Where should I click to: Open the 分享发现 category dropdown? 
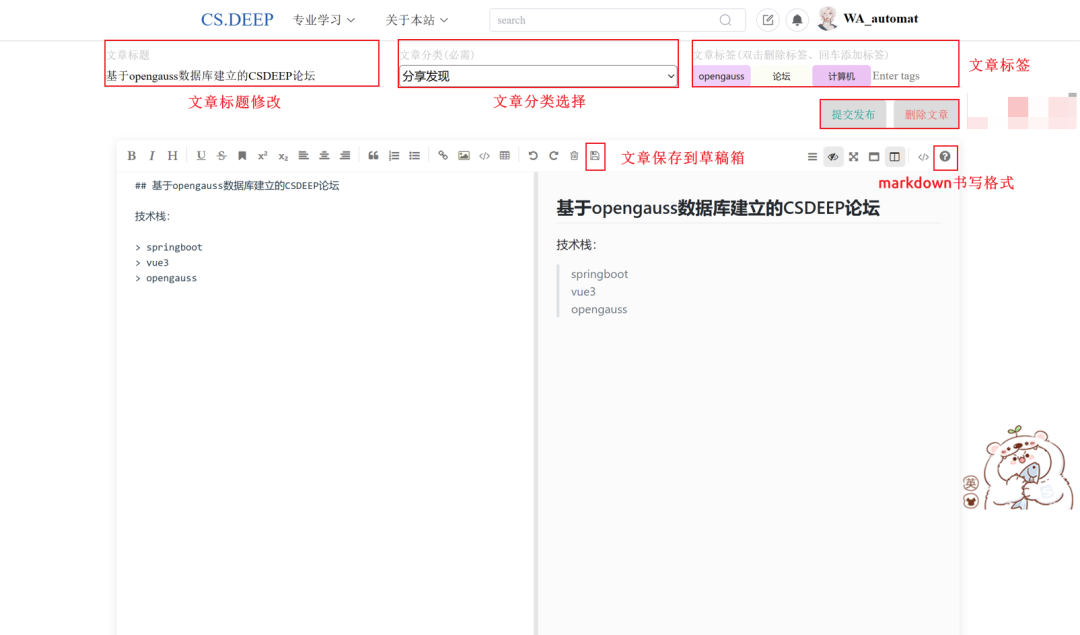tap(538, 76)
